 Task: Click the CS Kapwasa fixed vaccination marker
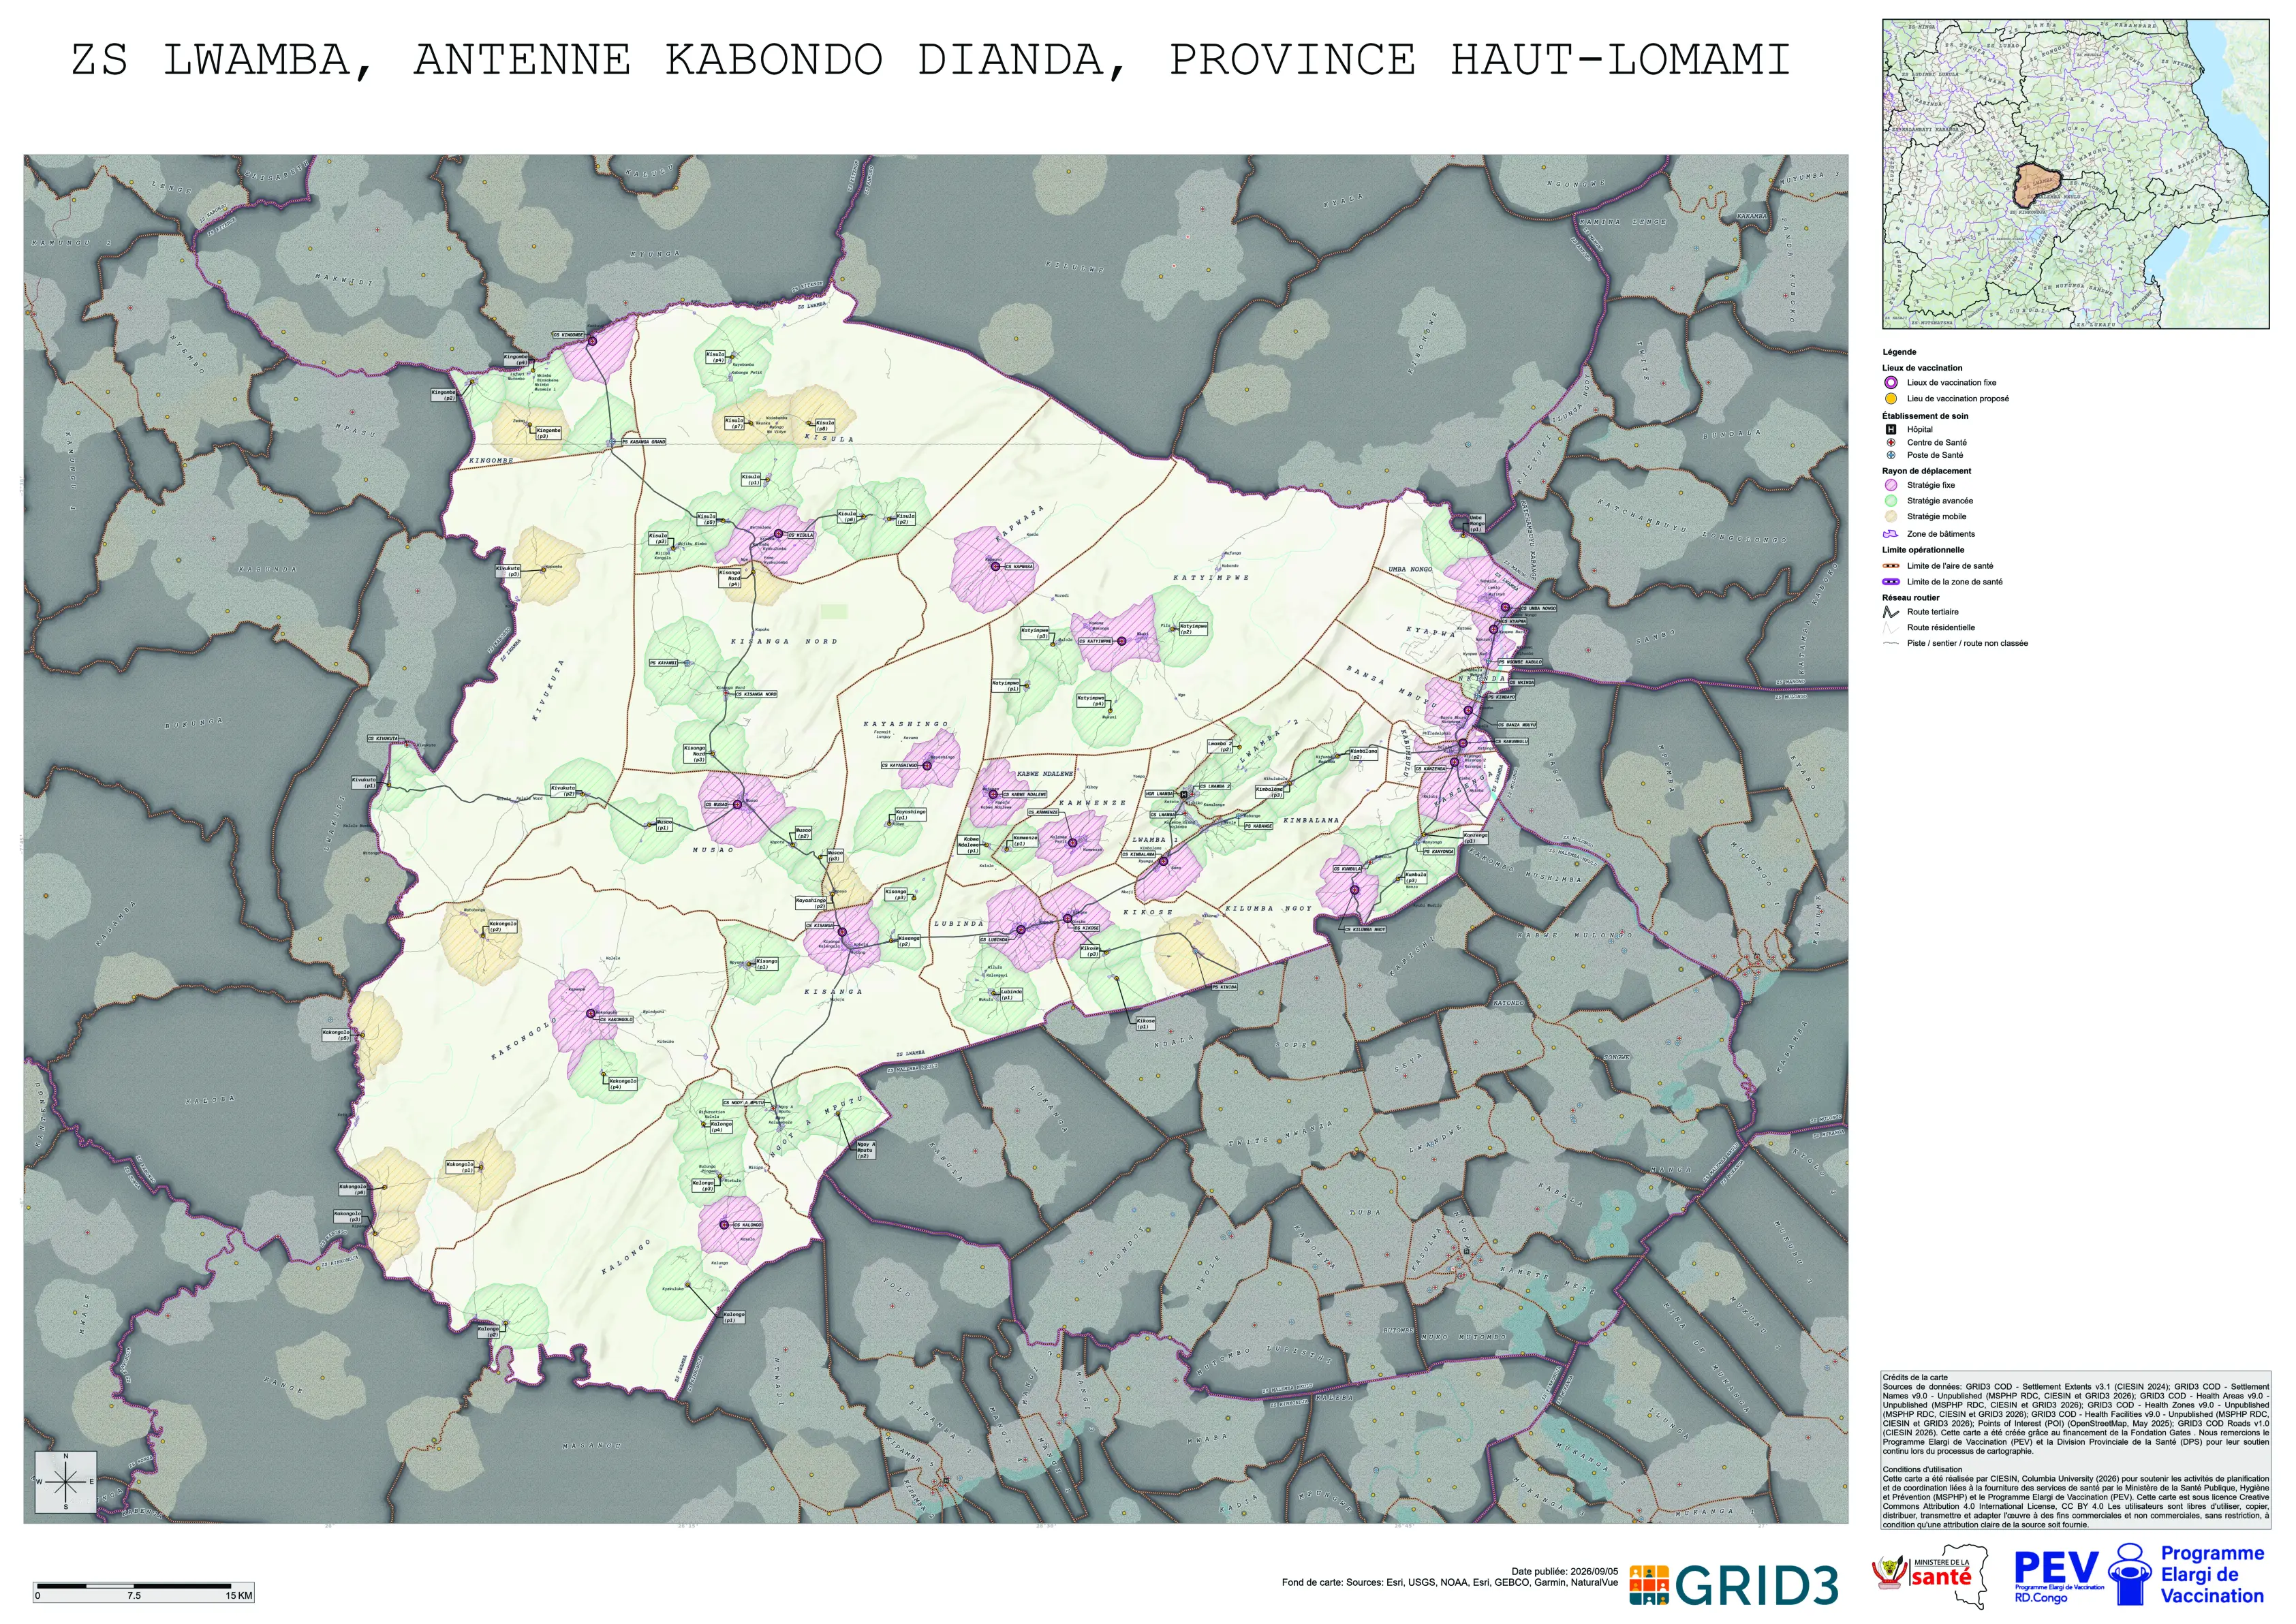pyautogui.click(x=995, y=567)
